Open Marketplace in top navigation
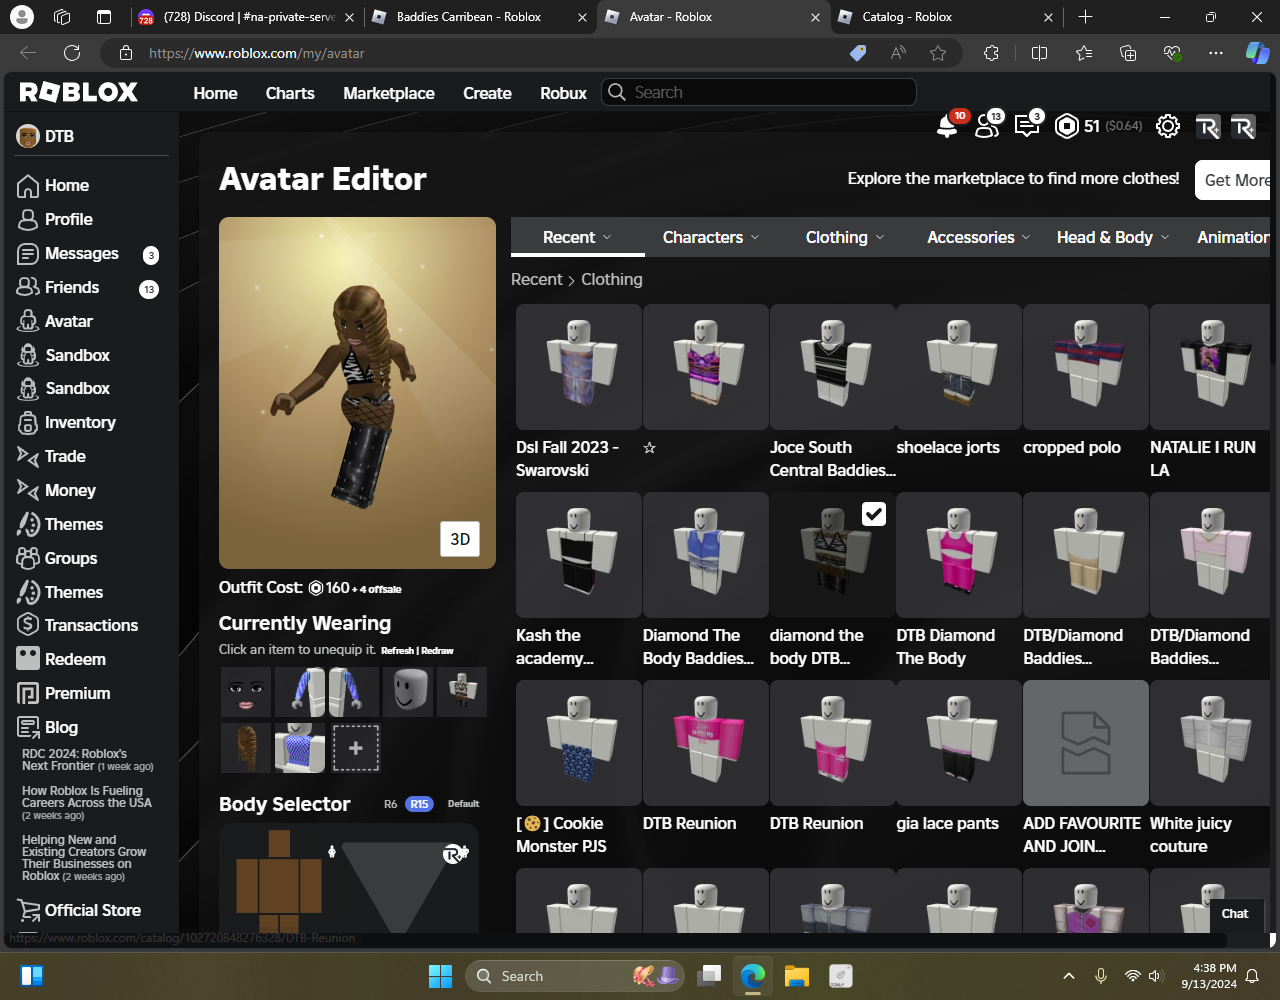Image resolution: width=1280 pixels, height=1000 pixels. tap(389, 93)
